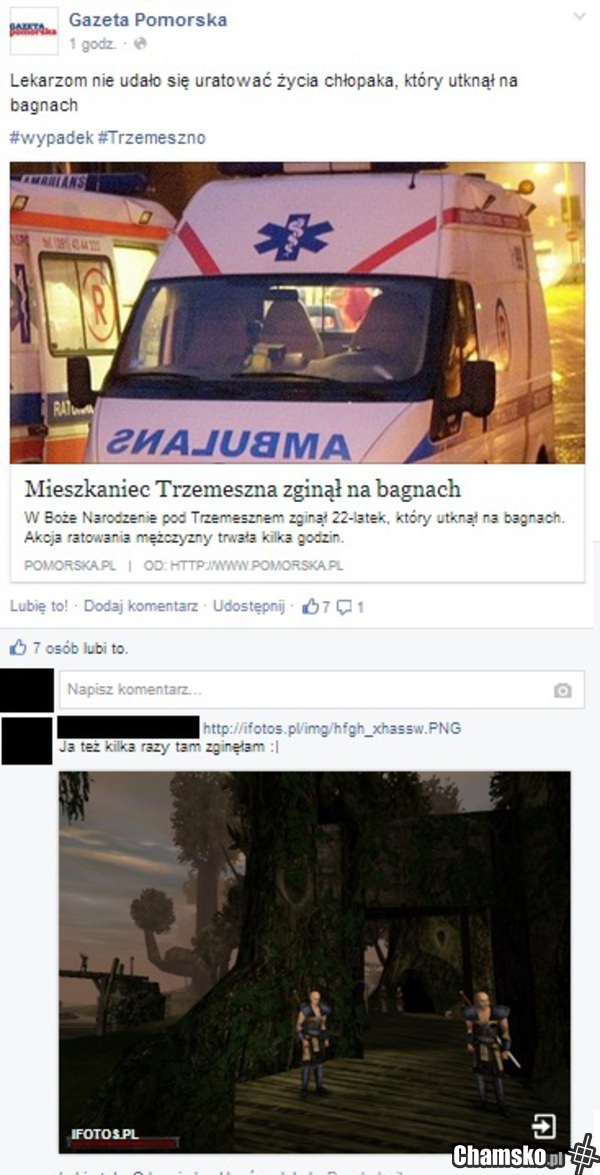Click Dodaj komentarz under the post
This screenshot has height=1175, width=600.
pos(140,606)
